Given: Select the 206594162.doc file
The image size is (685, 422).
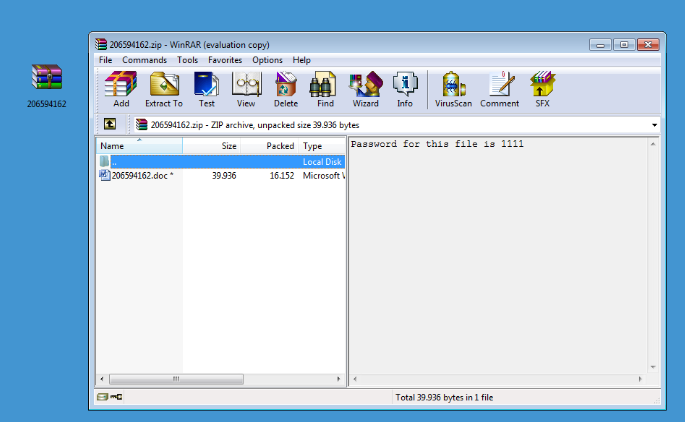Looking at the screenshot, I should (x=140, y=175).
